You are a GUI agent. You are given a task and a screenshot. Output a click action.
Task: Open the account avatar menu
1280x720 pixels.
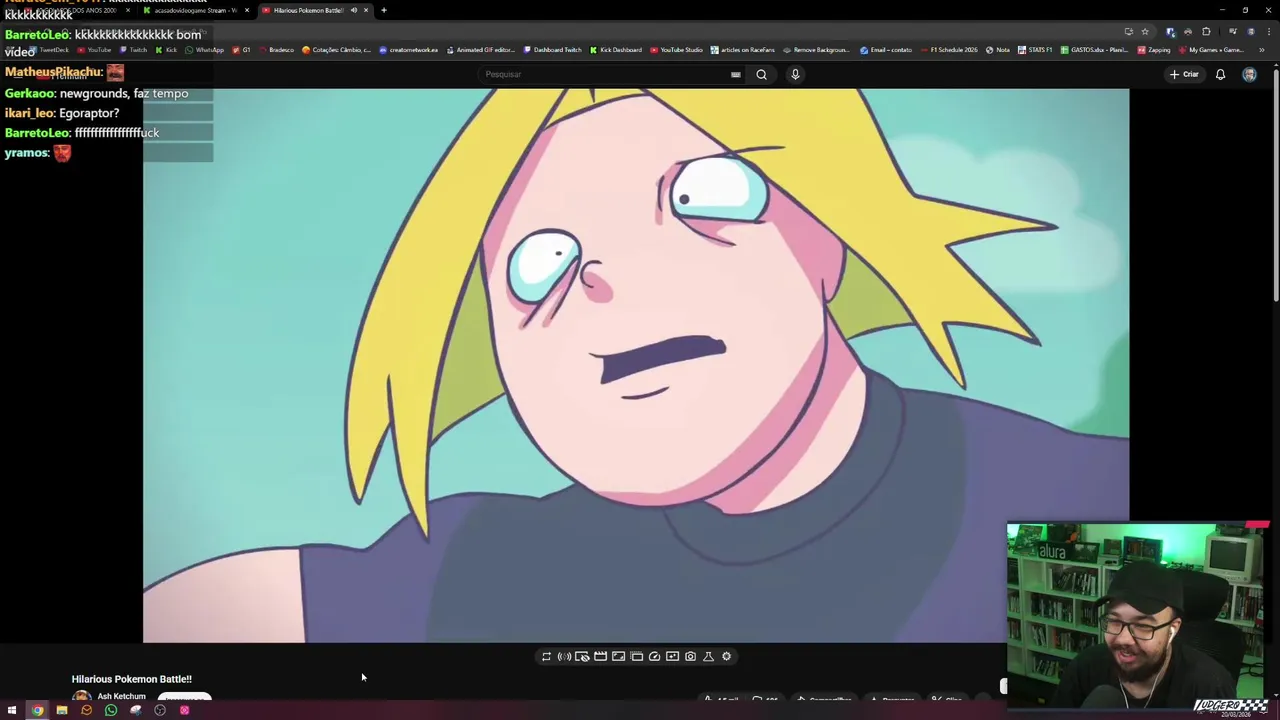(1249, 74)
